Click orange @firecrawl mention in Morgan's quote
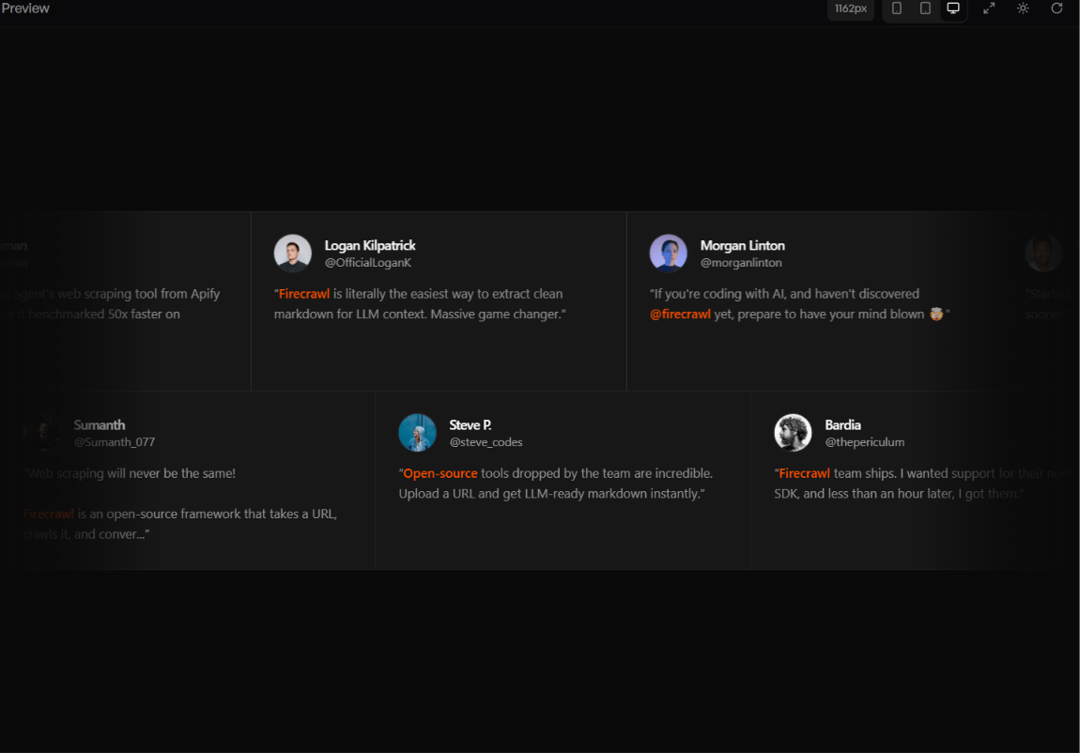 (x=680, y=314)
